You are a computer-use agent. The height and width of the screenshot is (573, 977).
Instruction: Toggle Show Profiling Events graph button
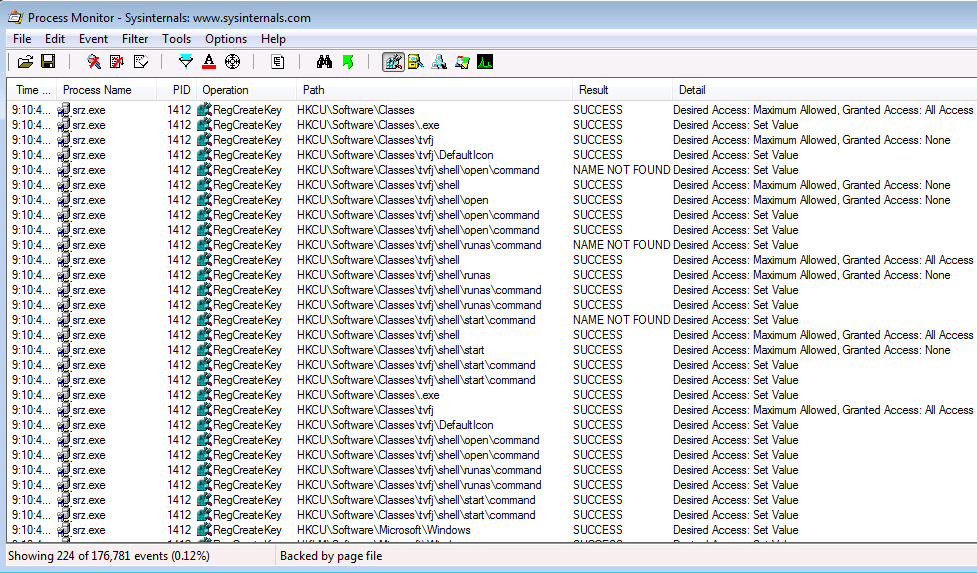pos(485,62)
